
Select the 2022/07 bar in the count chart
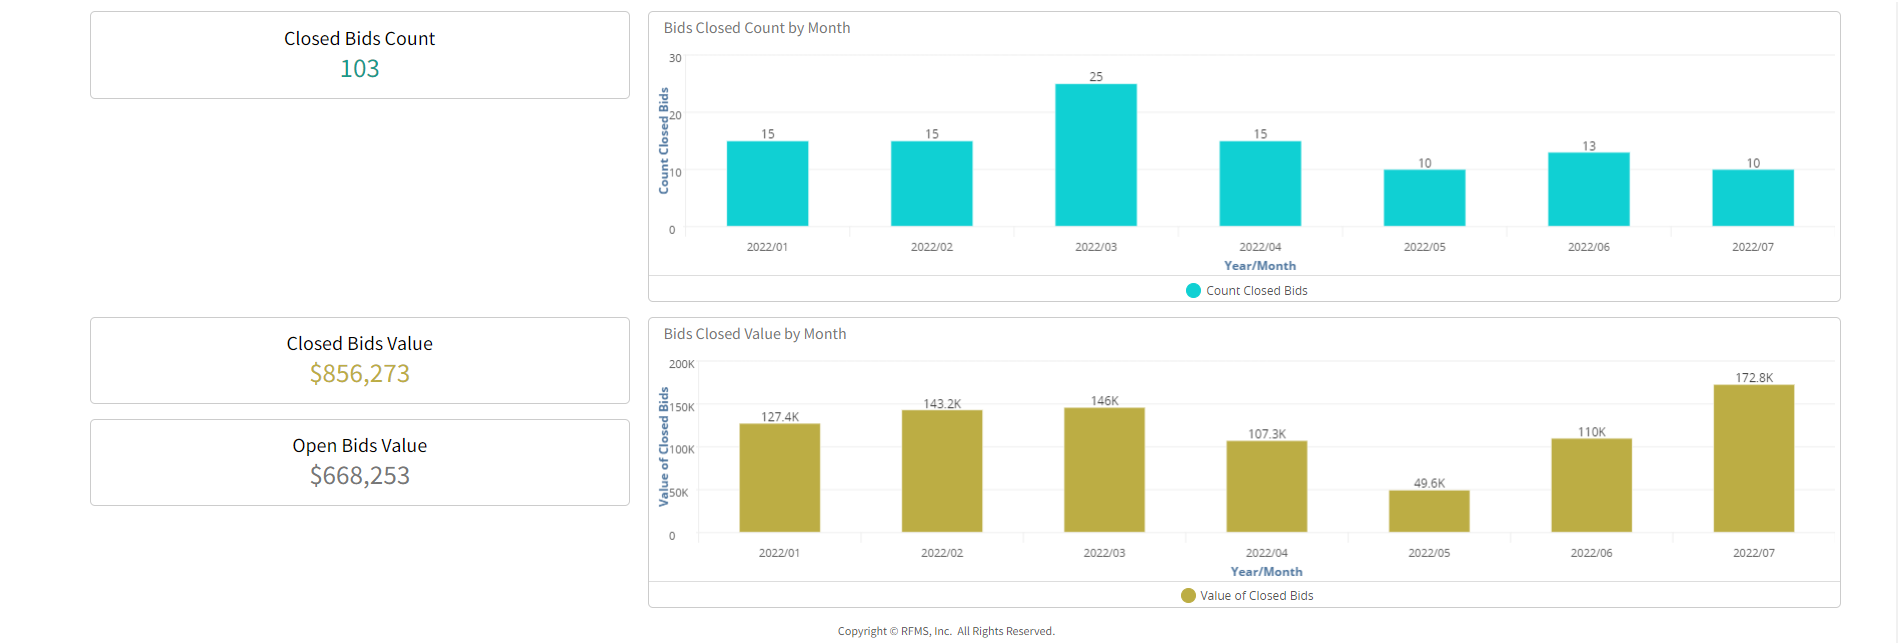(x=1753, y=198)
